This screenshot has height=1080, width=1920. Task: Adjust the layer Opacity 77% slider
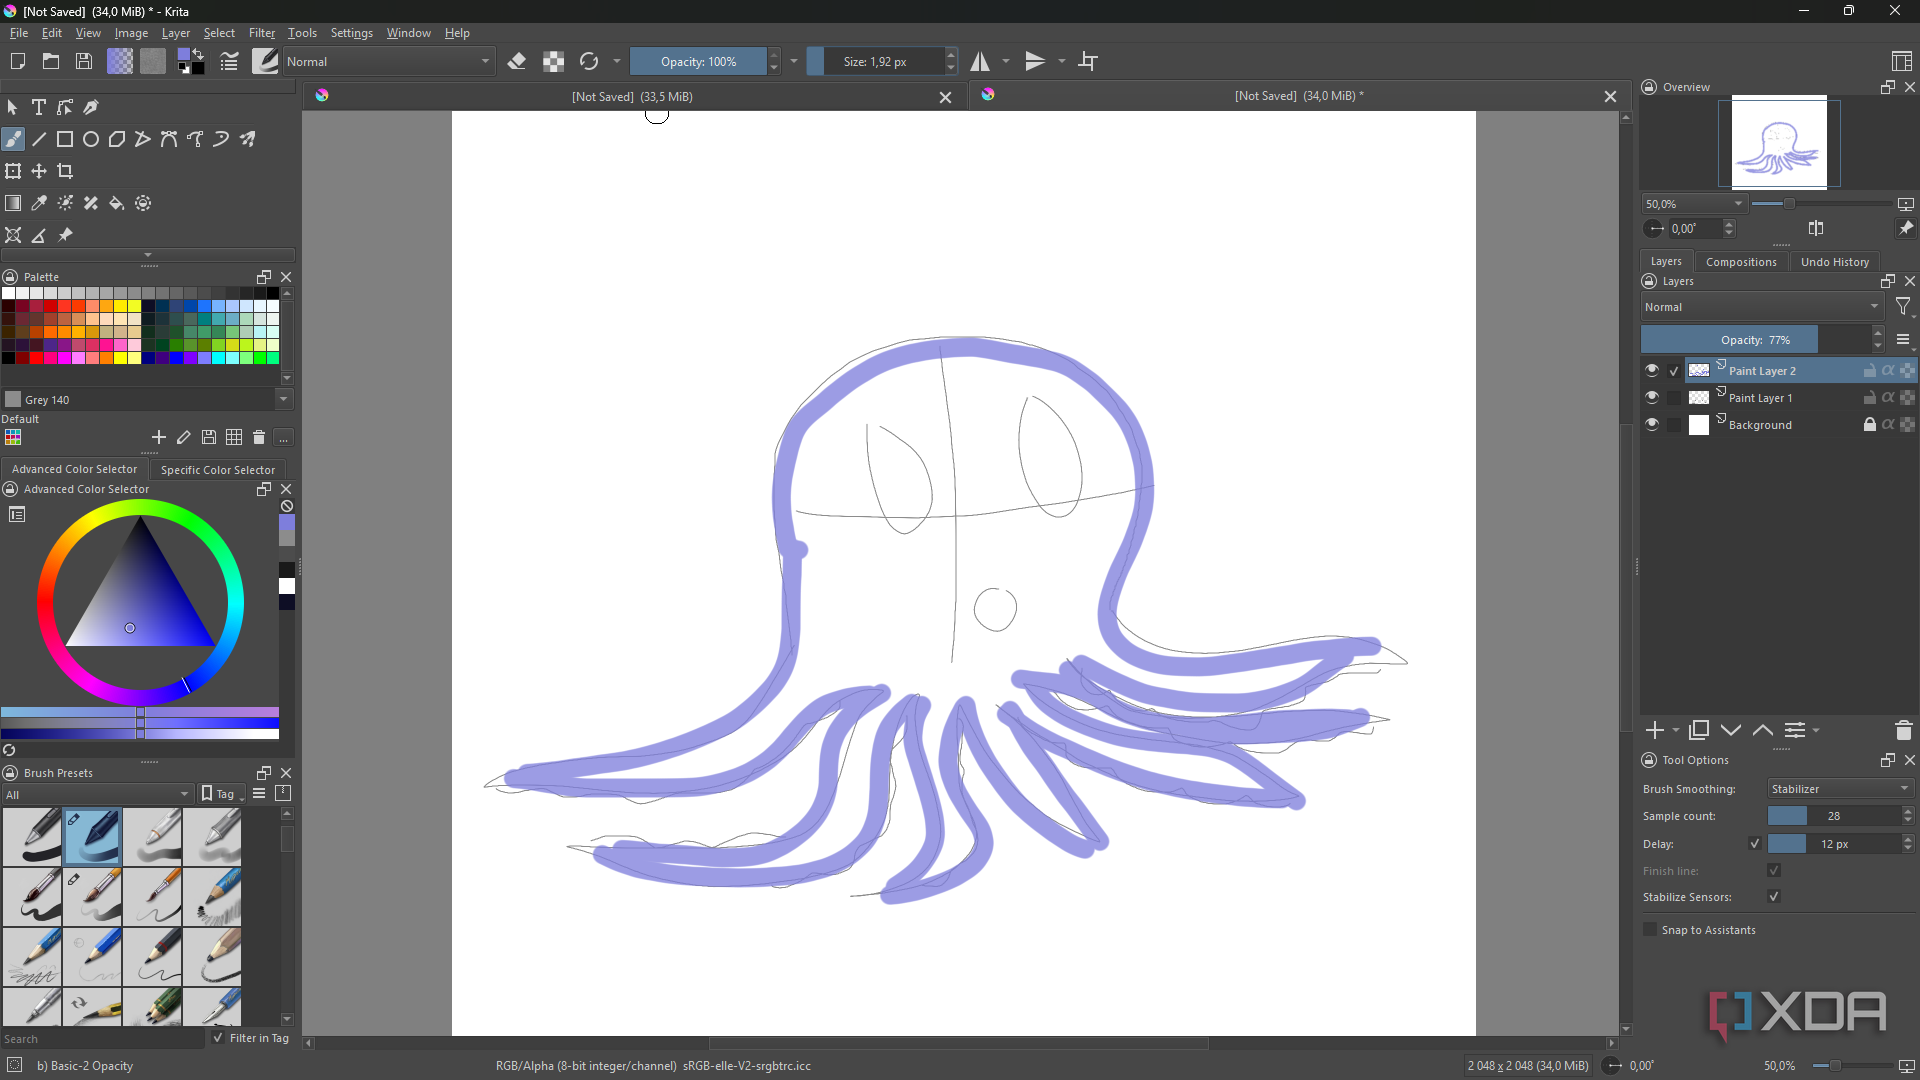pyautogui.click(x=1756, y=340)
